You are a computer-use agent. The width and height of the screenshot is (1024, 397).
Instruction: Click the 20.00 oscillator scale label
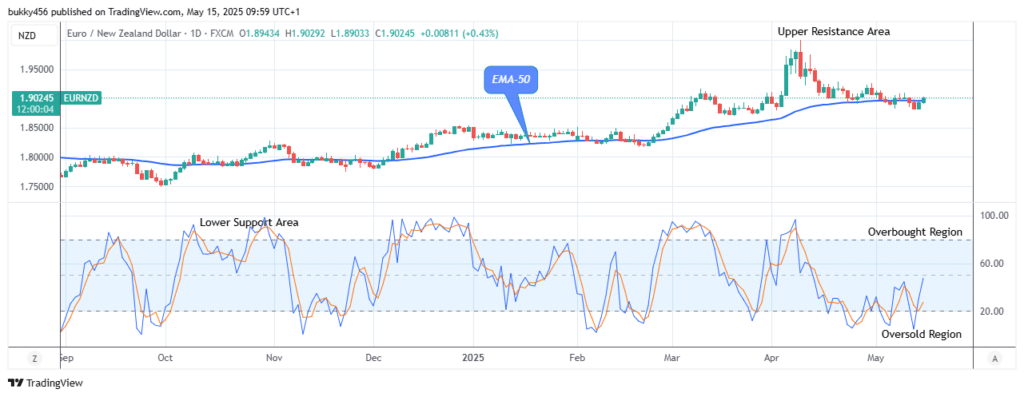coord(991,311)
